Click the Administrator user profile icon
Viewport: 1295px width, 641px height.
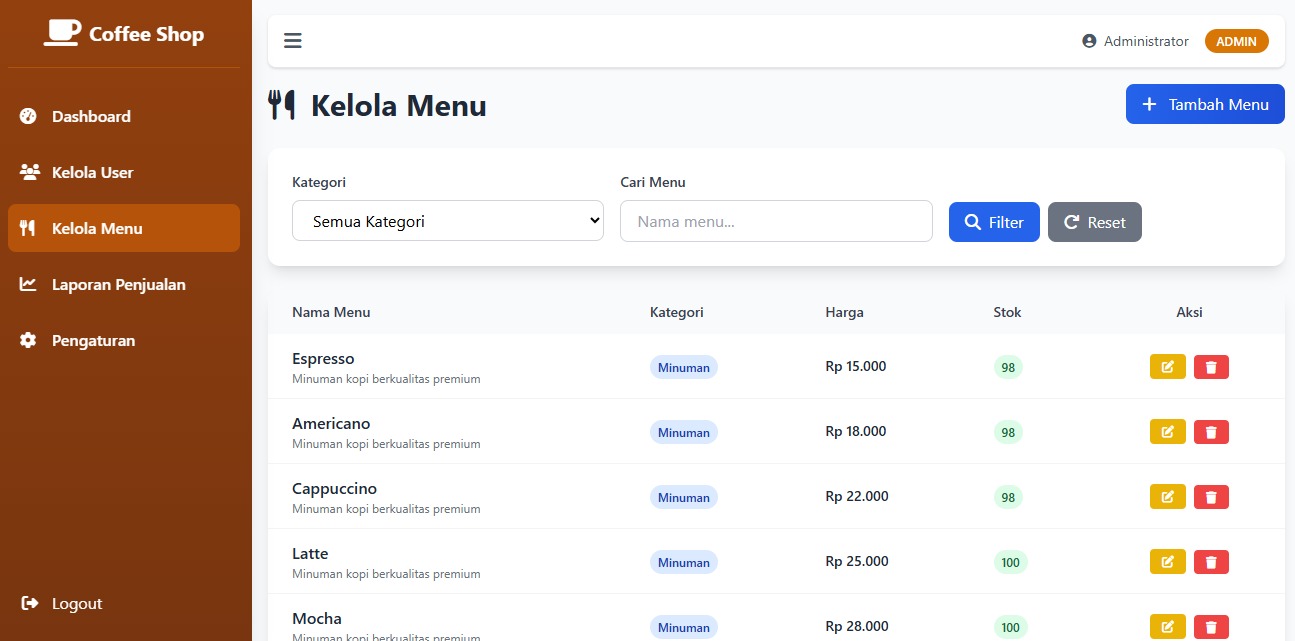pos(1089,41)
